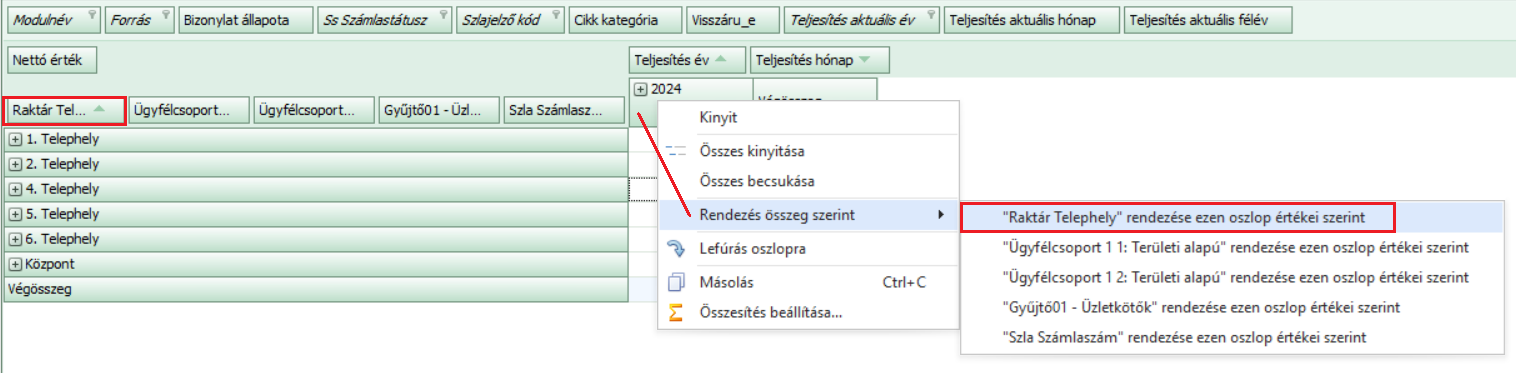Click the second Ügyfélcsoport... row field header
Viewport: 1516px width, 373px height.
click(314, 110)
